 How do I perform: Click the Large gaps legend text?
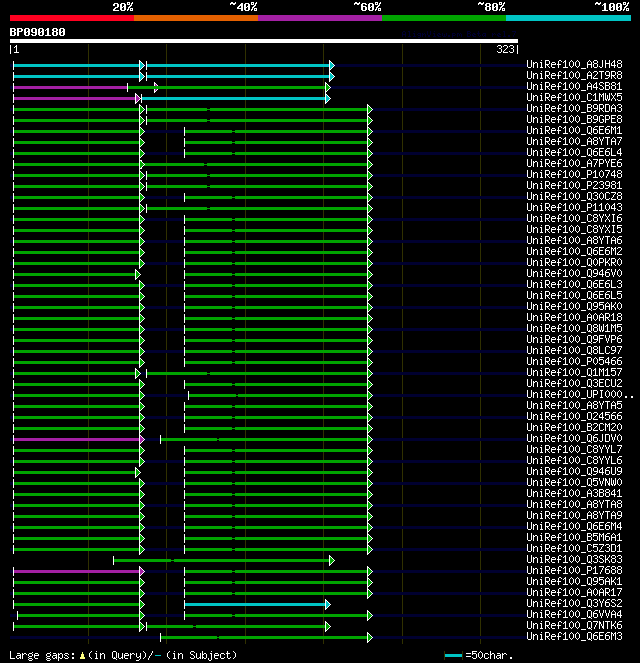click(x=123, y=655)
